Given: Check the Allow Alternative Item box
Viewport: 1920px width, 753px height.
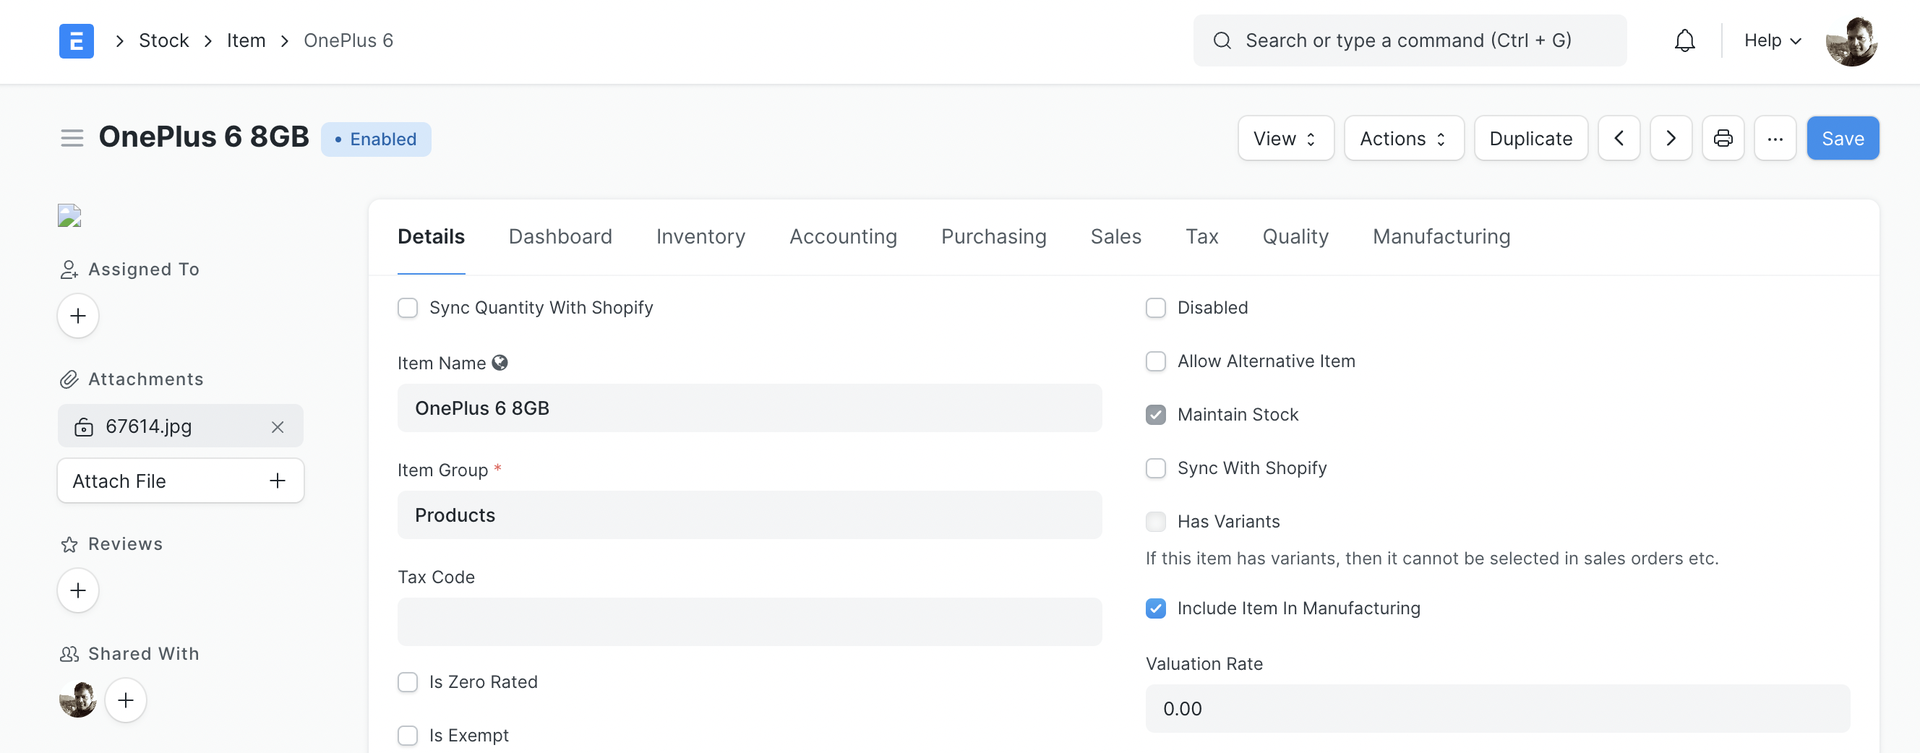Looking at the screenshot, I should [1156, 361].
